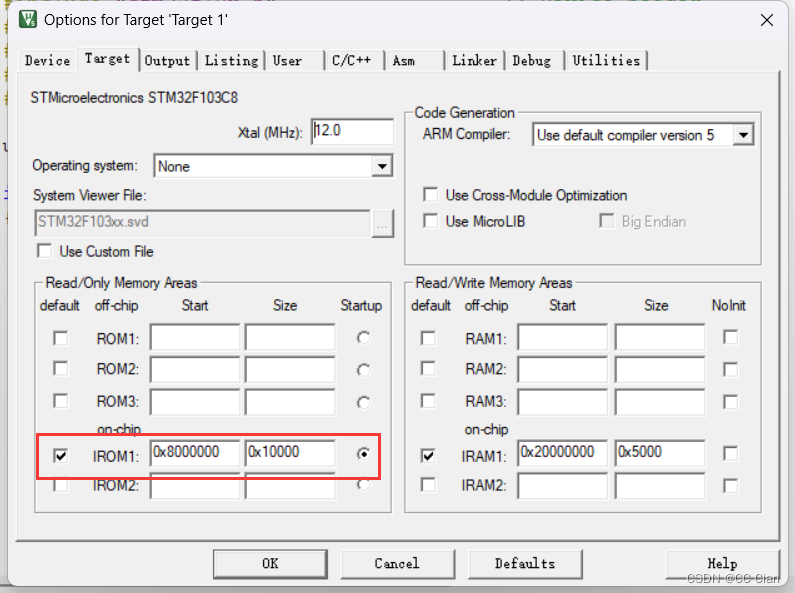This screenshot has height=593, width=795.
Task: Select the Target tab
Action: pos(107,59)
